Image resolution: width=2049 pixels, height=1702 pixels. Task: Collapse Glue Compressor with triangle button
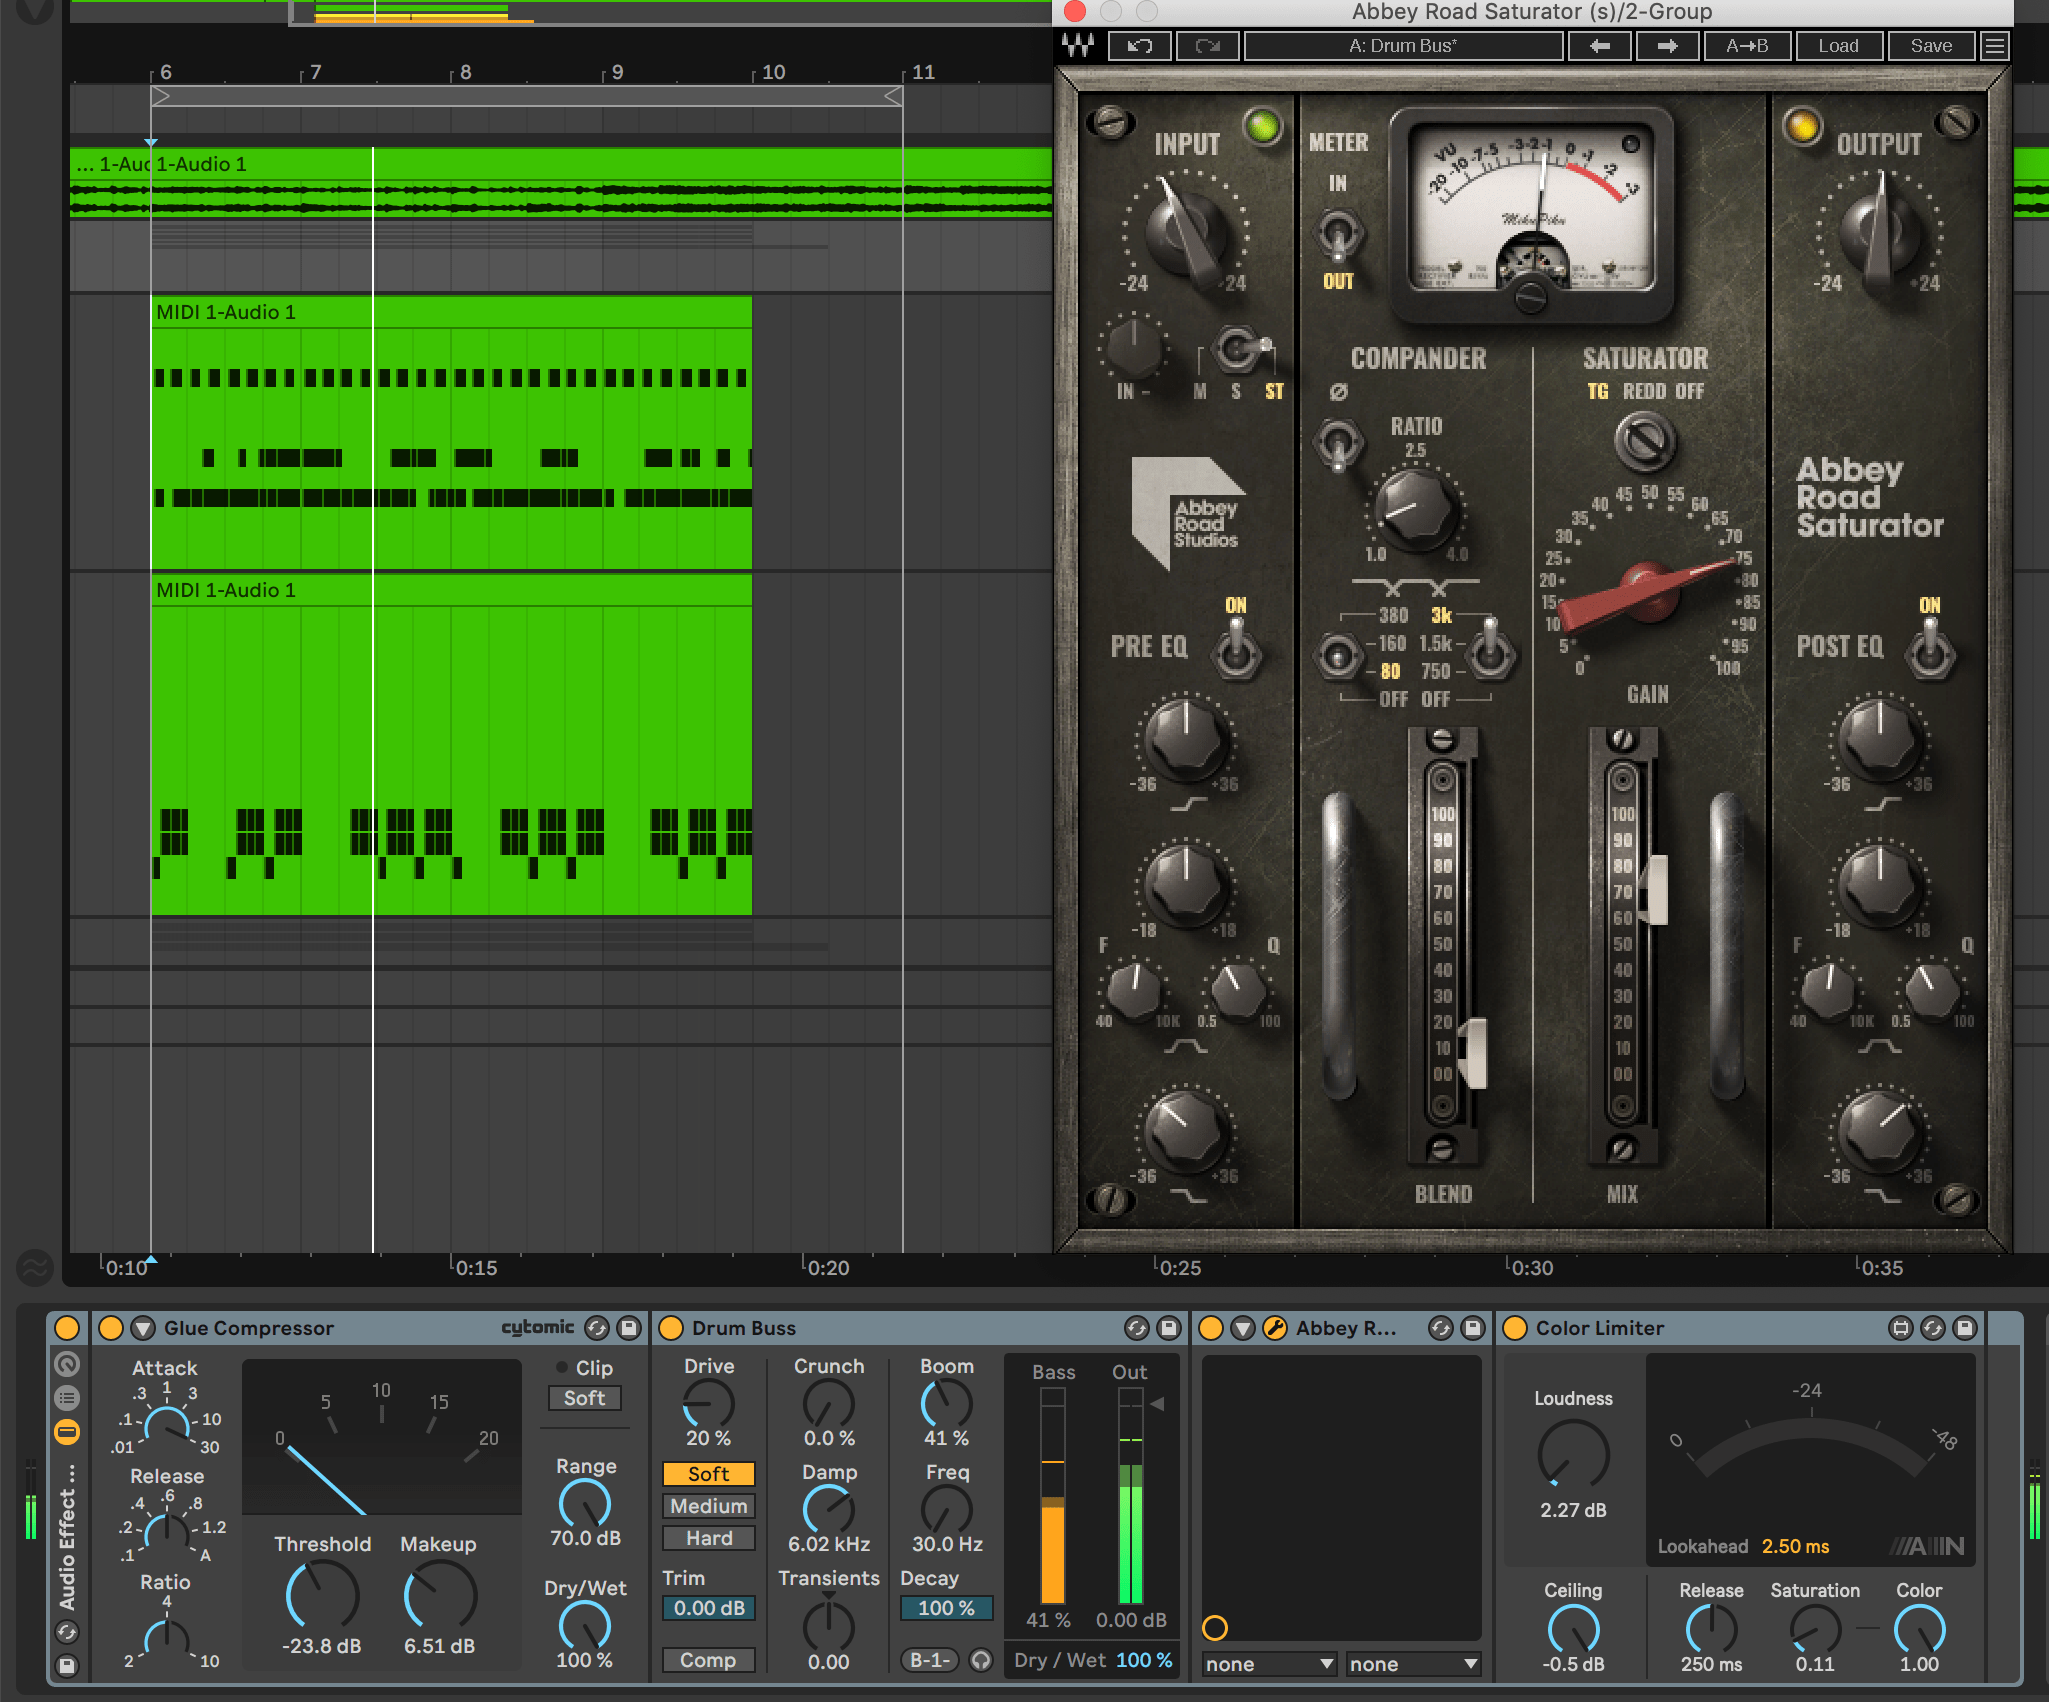point(143,1328)
